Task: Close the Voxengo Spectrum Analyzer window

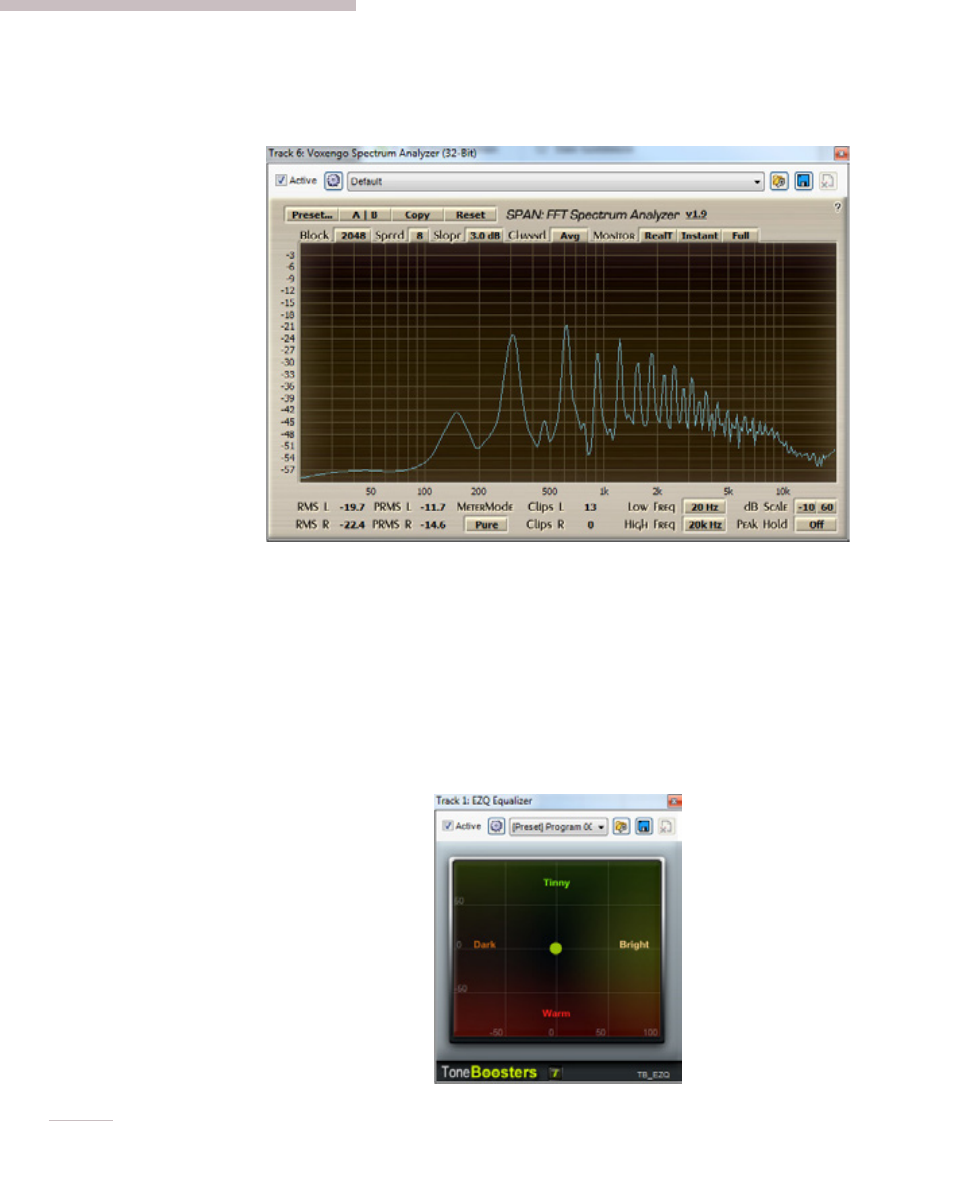Action: (840, 154)
